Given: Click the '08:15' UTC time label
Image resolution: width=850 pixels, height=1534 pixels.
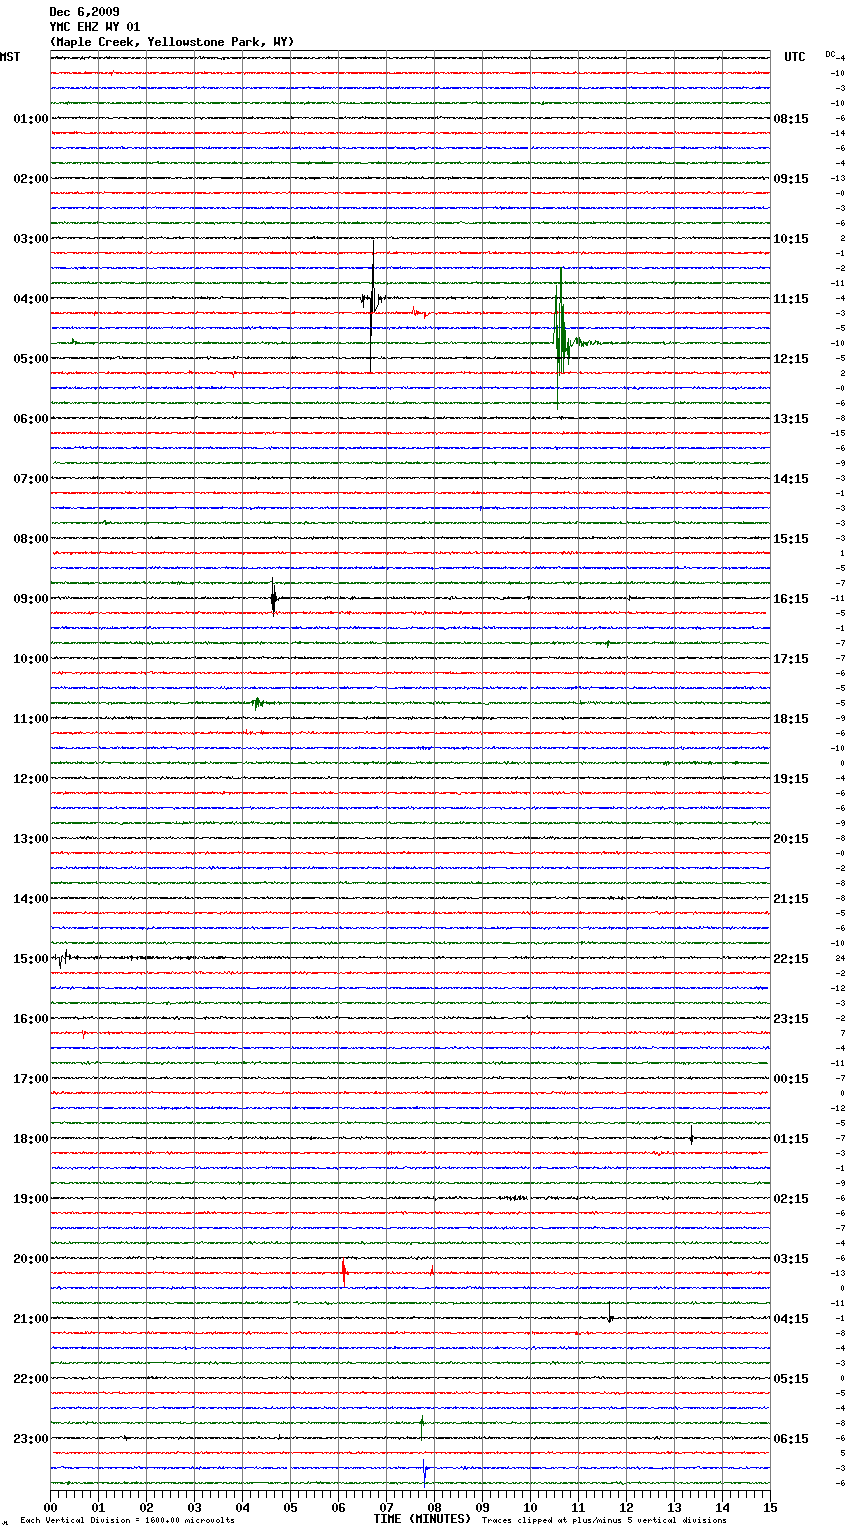Looking at the screenshot, I should (791, 119).
